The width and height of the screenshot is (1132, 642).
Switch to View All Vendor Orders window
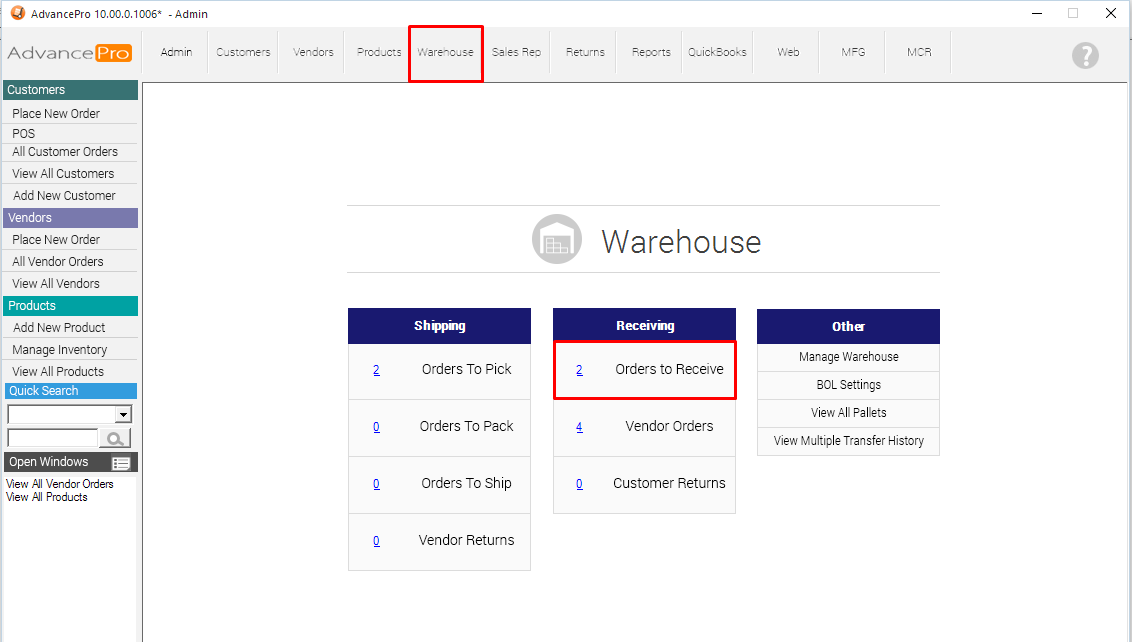tap(60, 484)
